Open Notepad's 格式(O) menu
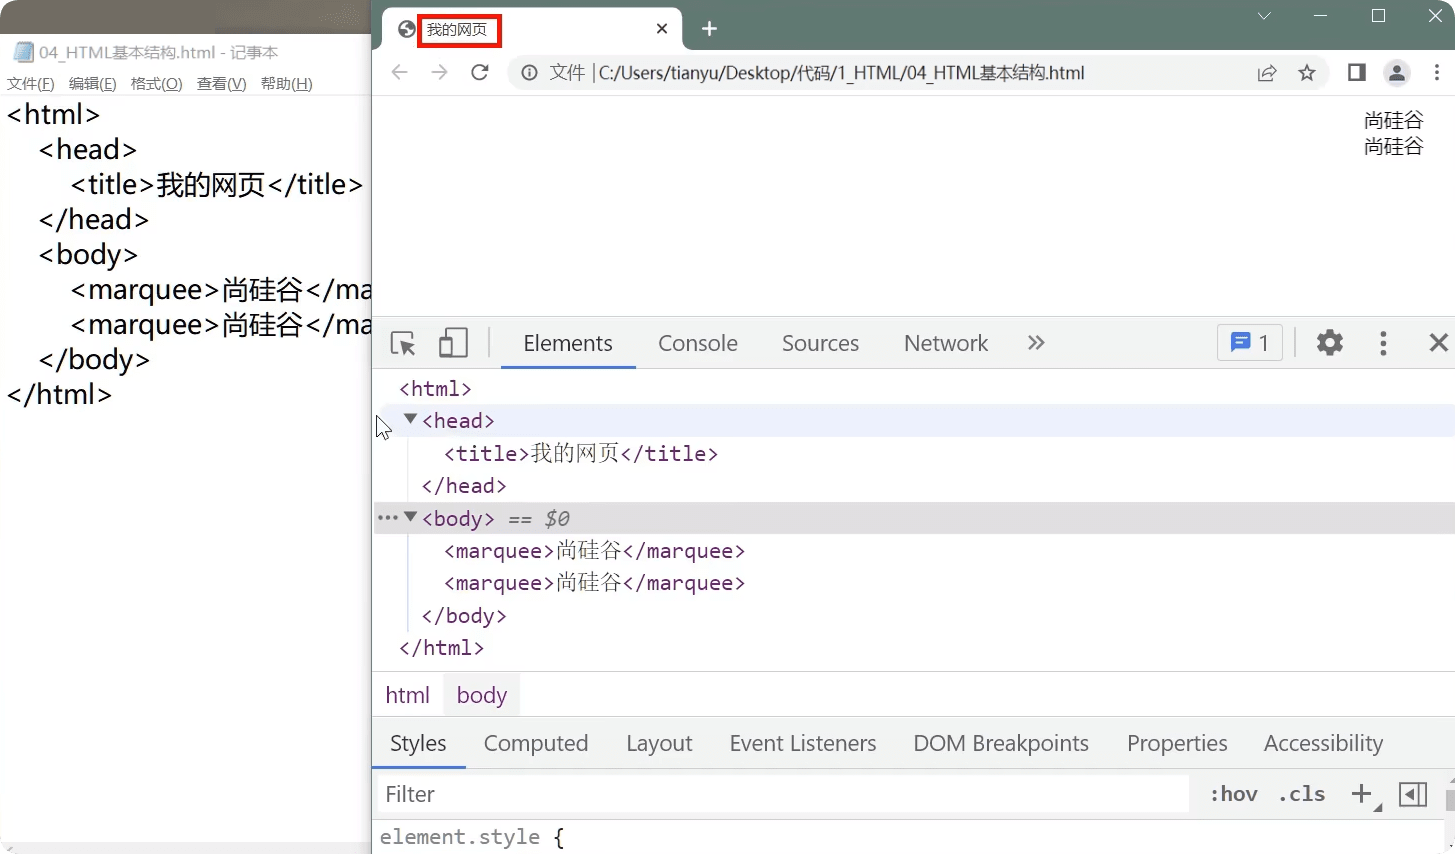This screenshot has width=1455, height=854. (156, 84)
